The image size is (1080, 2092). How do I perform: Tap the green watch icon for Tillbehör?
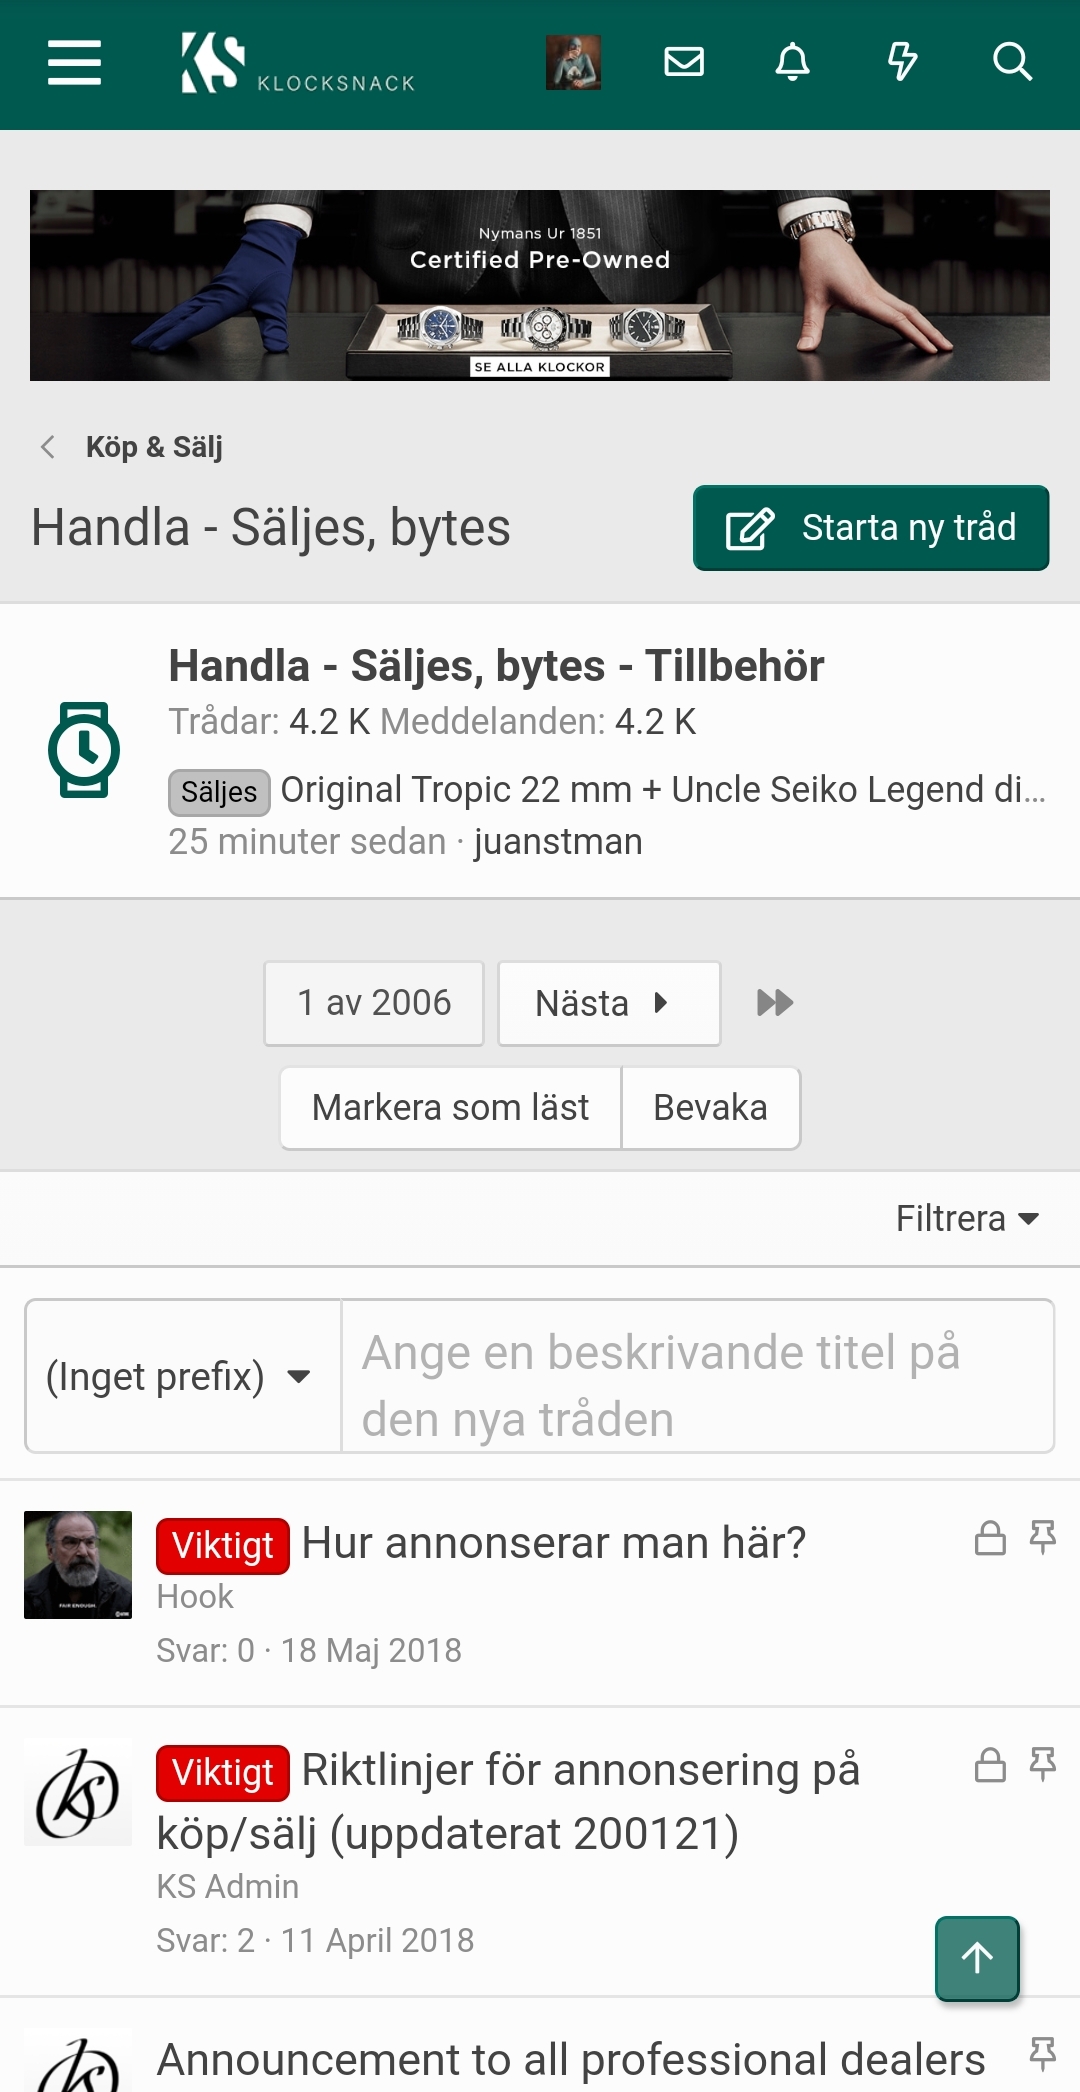pos(84,750)
